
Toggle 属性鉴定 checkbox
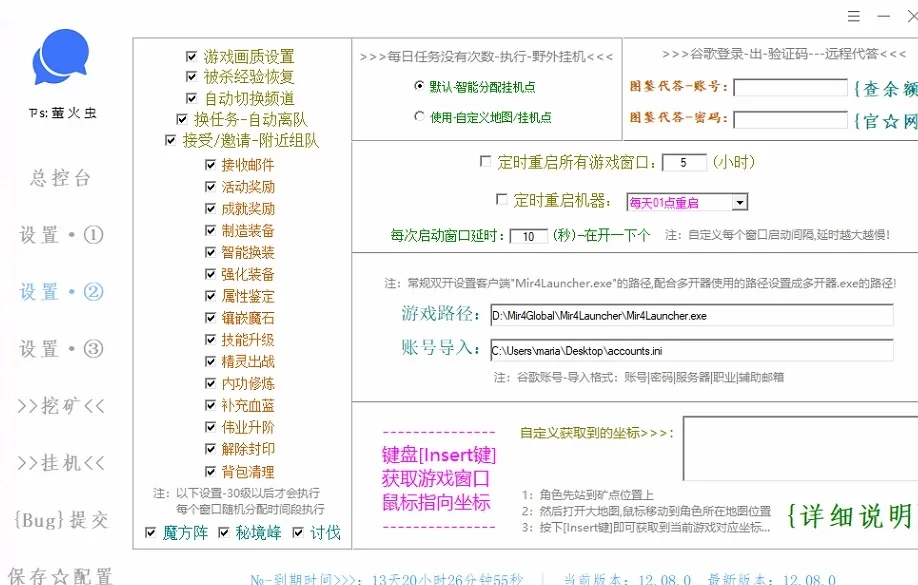[x=211, y=296]
